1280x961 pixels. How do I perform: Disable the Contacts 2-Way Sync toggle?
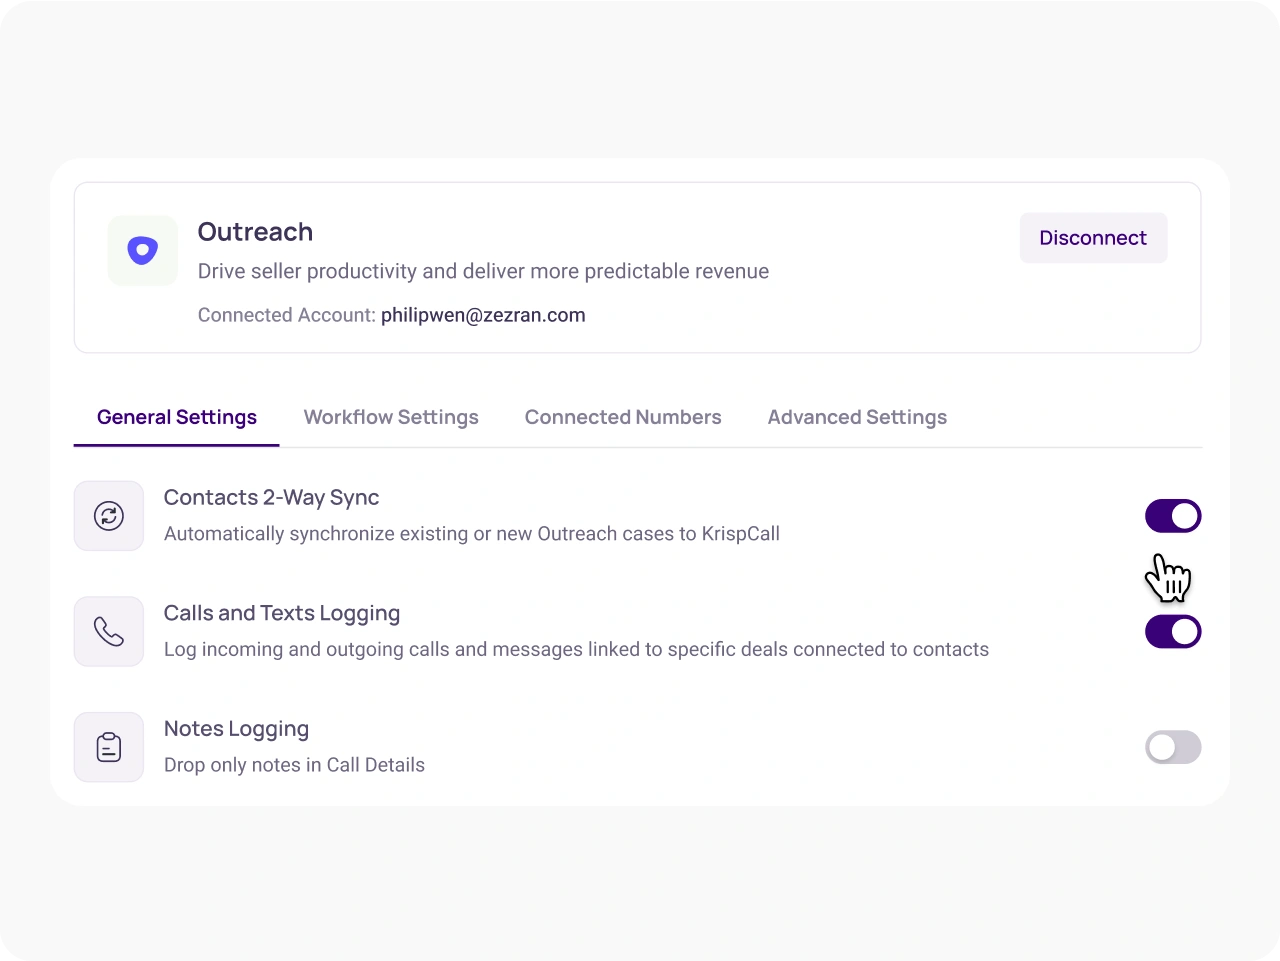pos(1173,516)
